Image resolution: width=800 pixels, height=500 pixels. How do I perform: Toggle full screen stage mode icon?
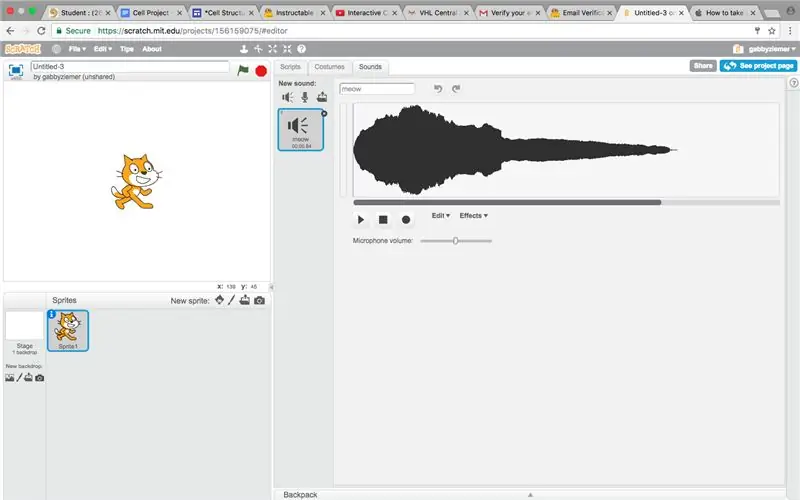16,70
